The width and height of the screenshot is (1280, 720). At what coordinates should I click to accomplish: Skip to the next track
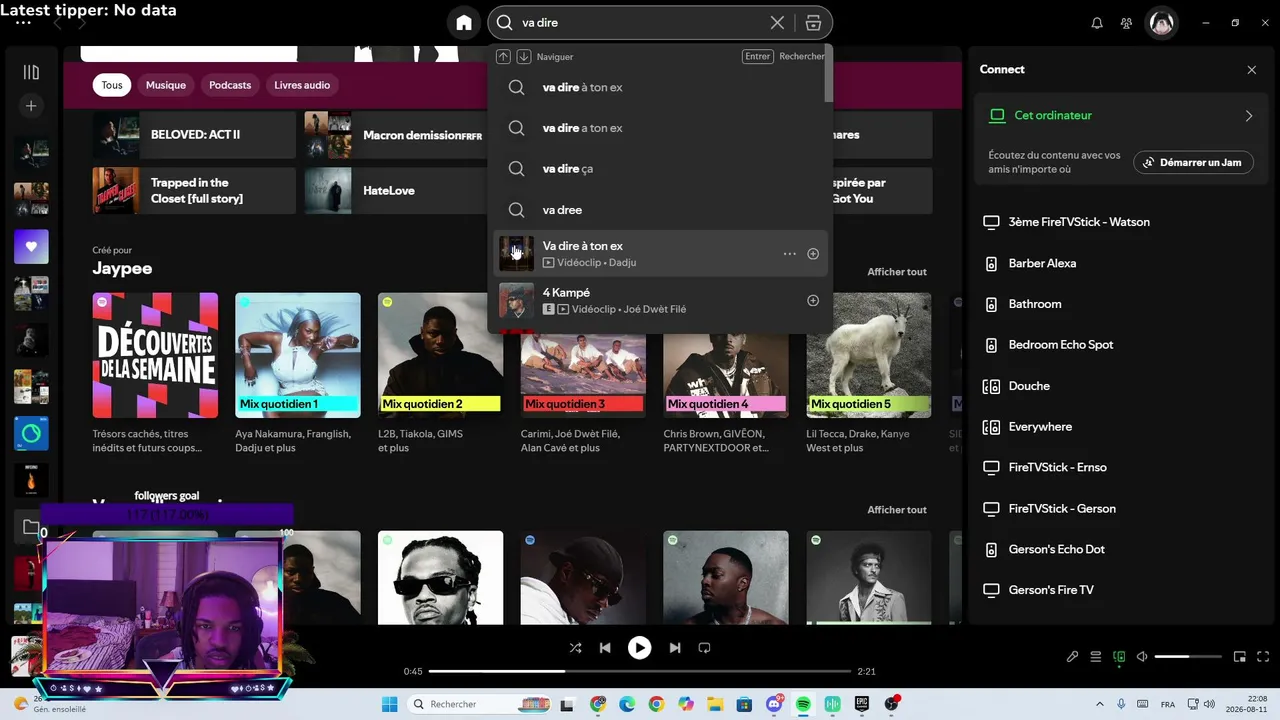675,648
